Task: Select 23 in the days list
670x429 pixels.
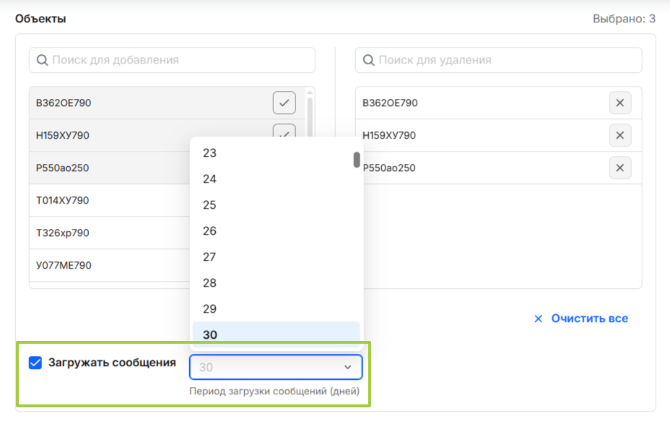Action: coord(210,153)
